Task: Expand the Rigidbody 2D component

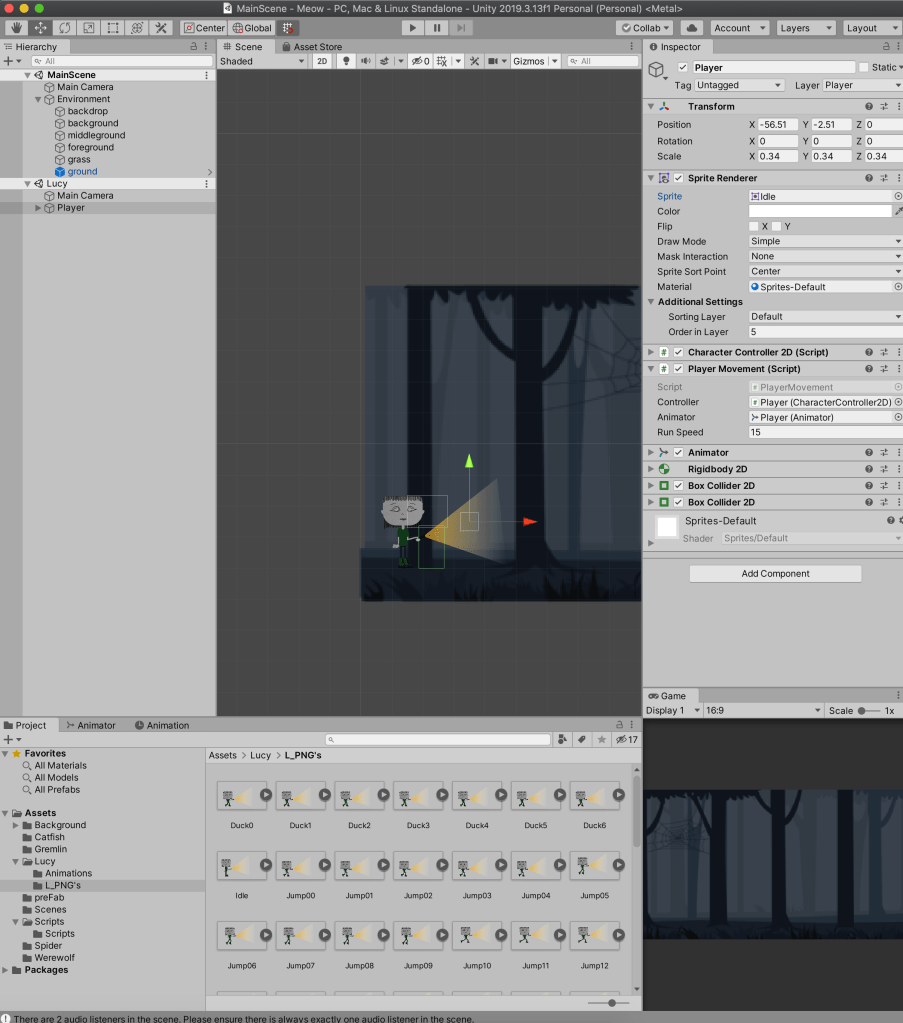Action: (x=651, y=469)
